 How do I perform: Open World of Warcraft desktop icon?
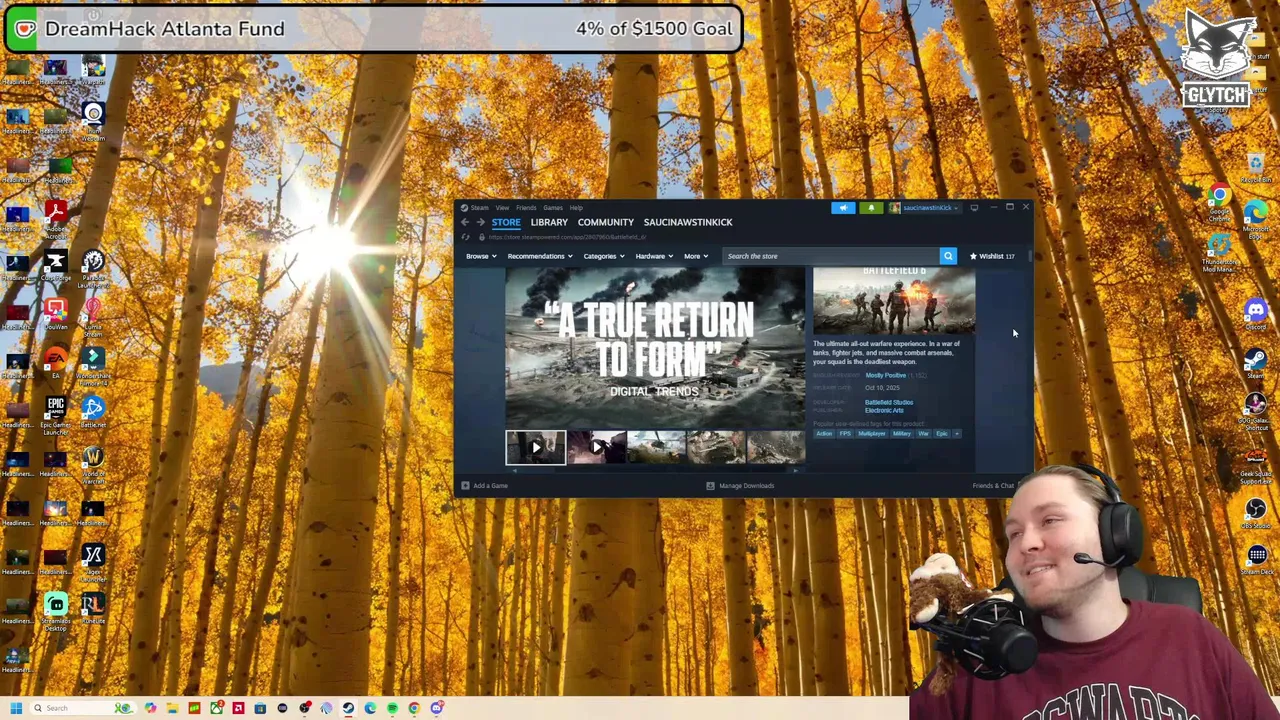pos(93,457)
